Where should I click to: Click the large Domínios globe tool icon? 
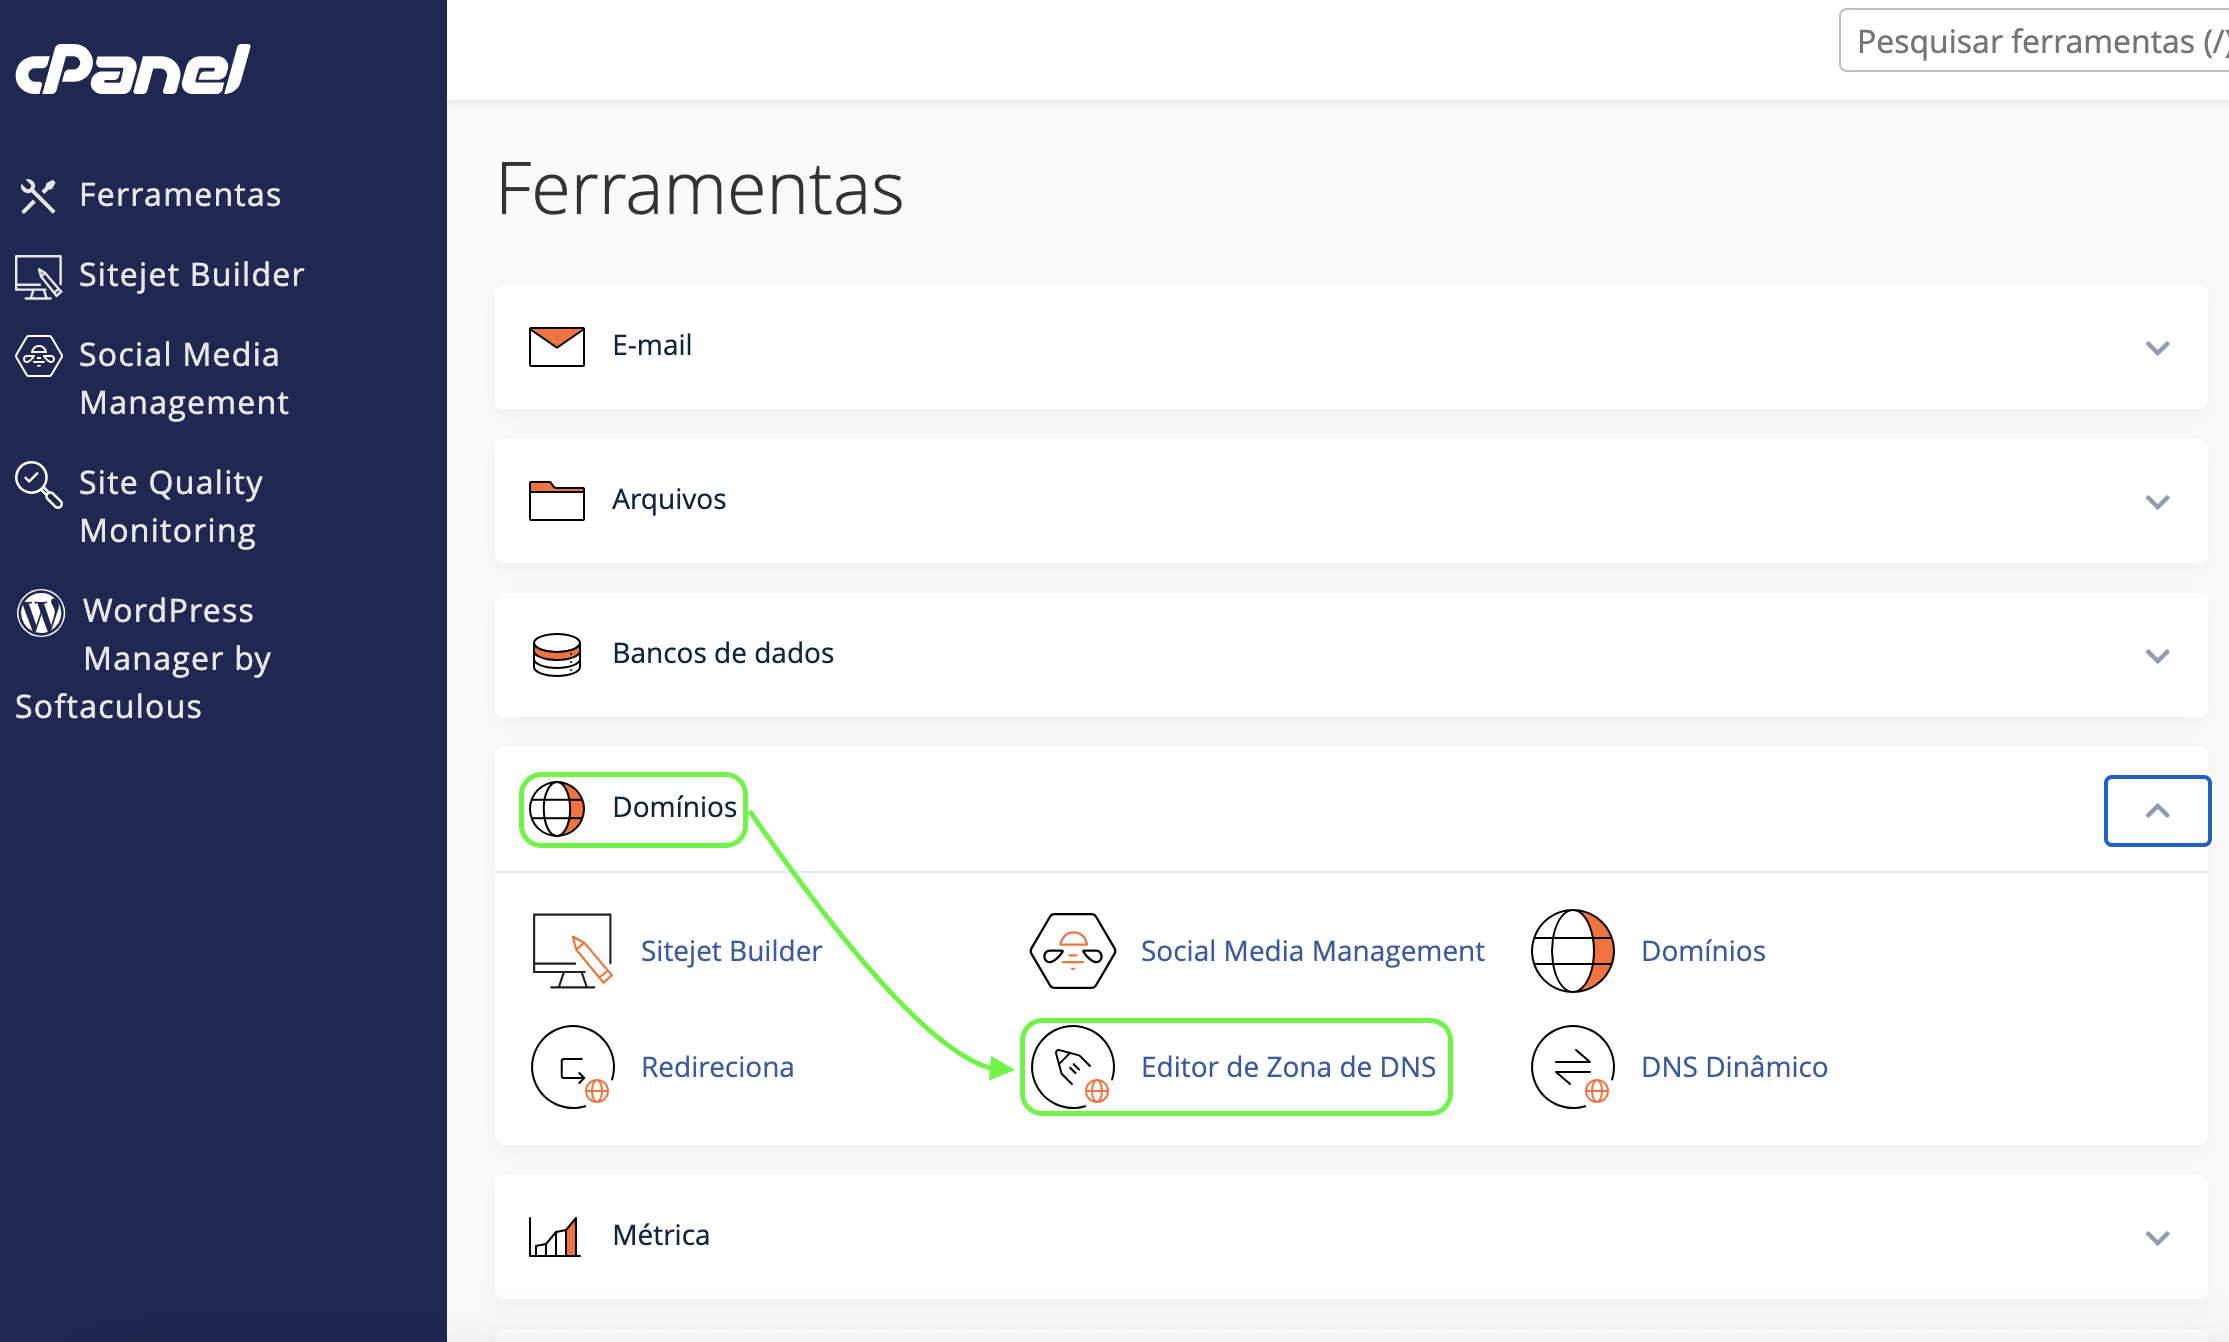pyautogui.click(x=1572, y=951)
